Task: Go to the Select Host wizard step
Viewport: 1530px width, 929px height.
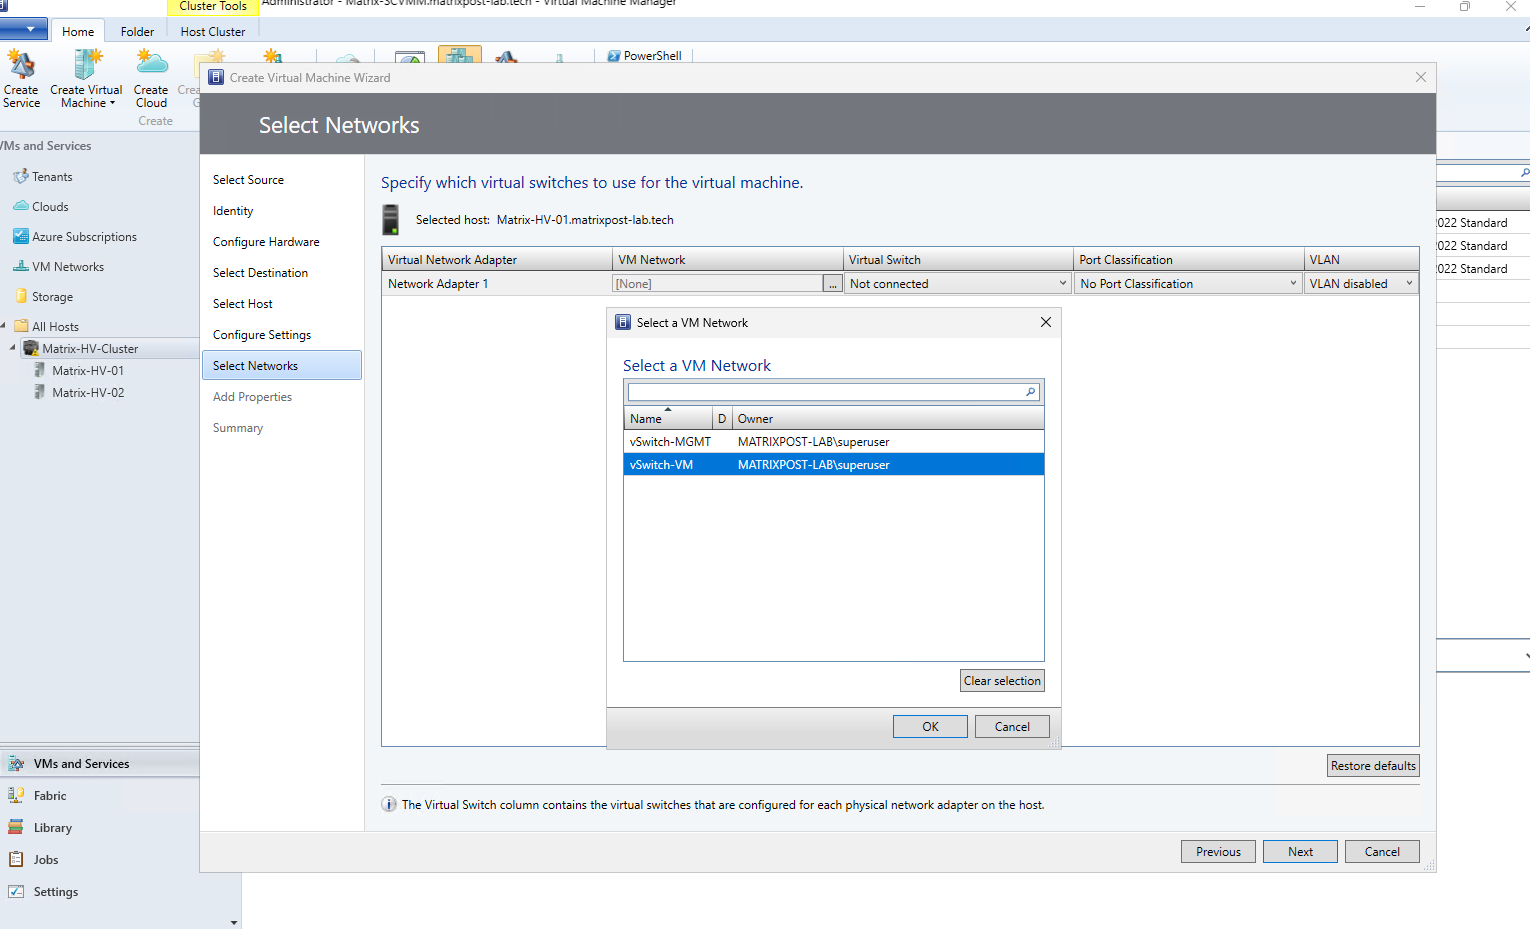Action: click(x=243, y=304)
